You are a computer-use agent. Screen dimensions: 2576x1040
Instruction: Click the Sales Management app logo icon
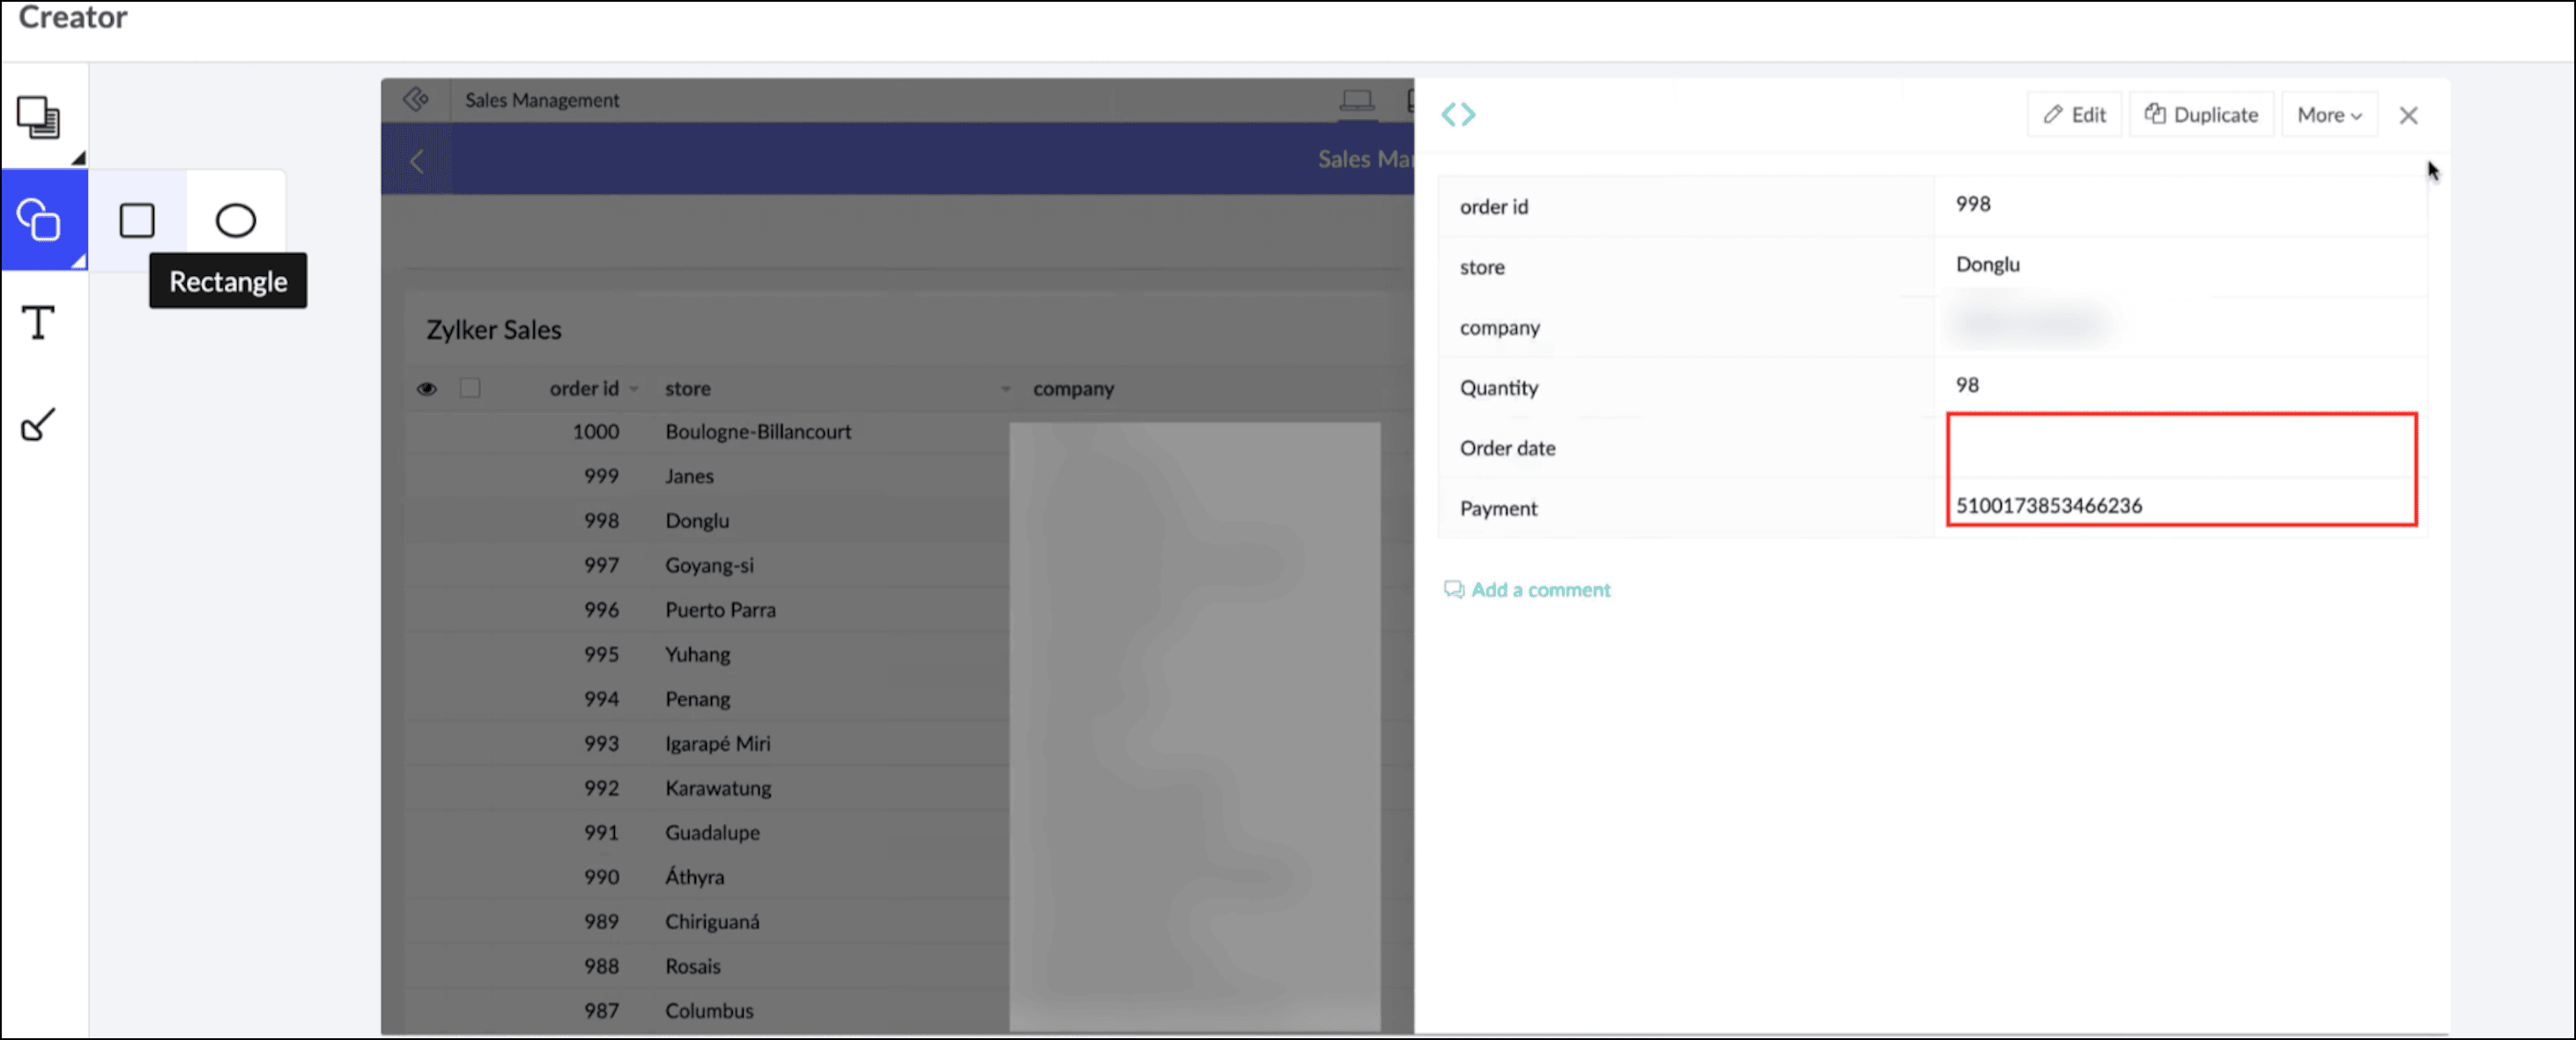pos(416,100)
